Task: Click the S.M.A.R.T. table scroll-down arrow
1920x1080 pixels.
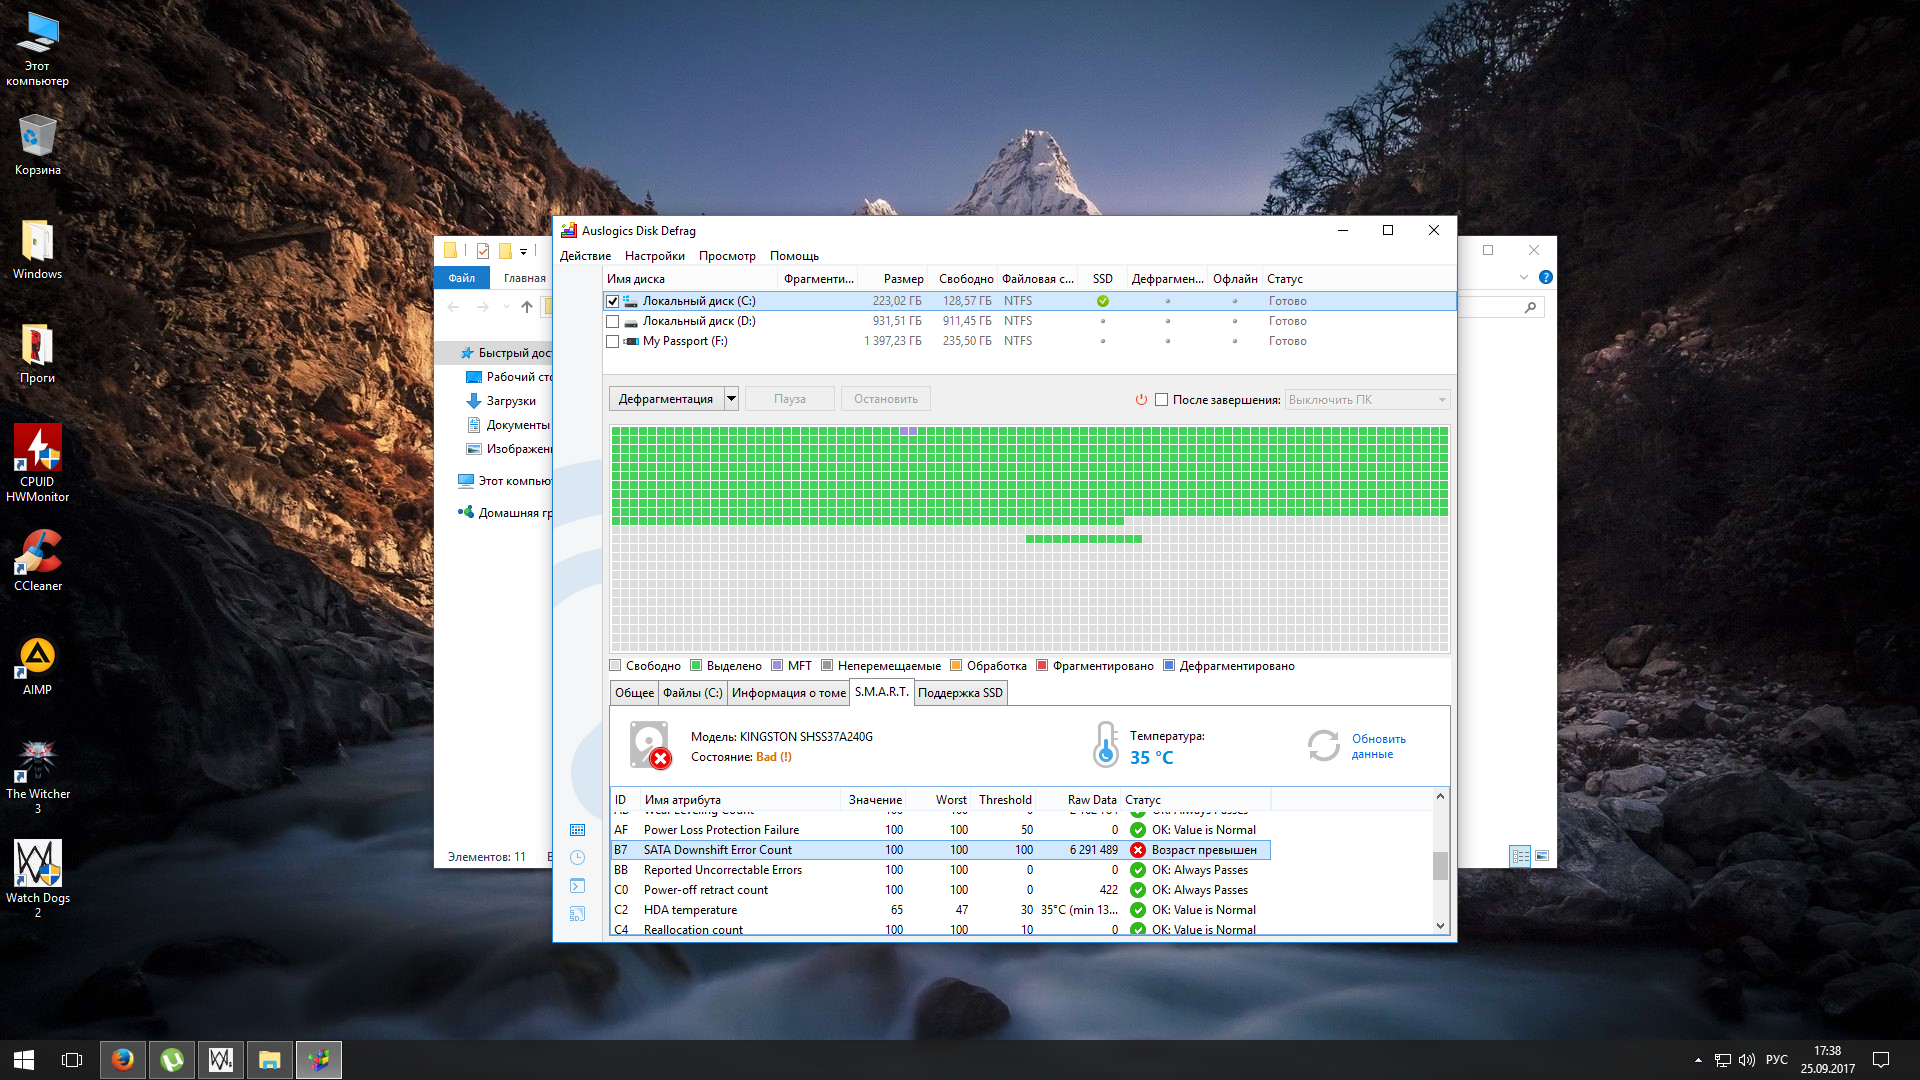Action: pyautogui.click(x=1440, y=926)
